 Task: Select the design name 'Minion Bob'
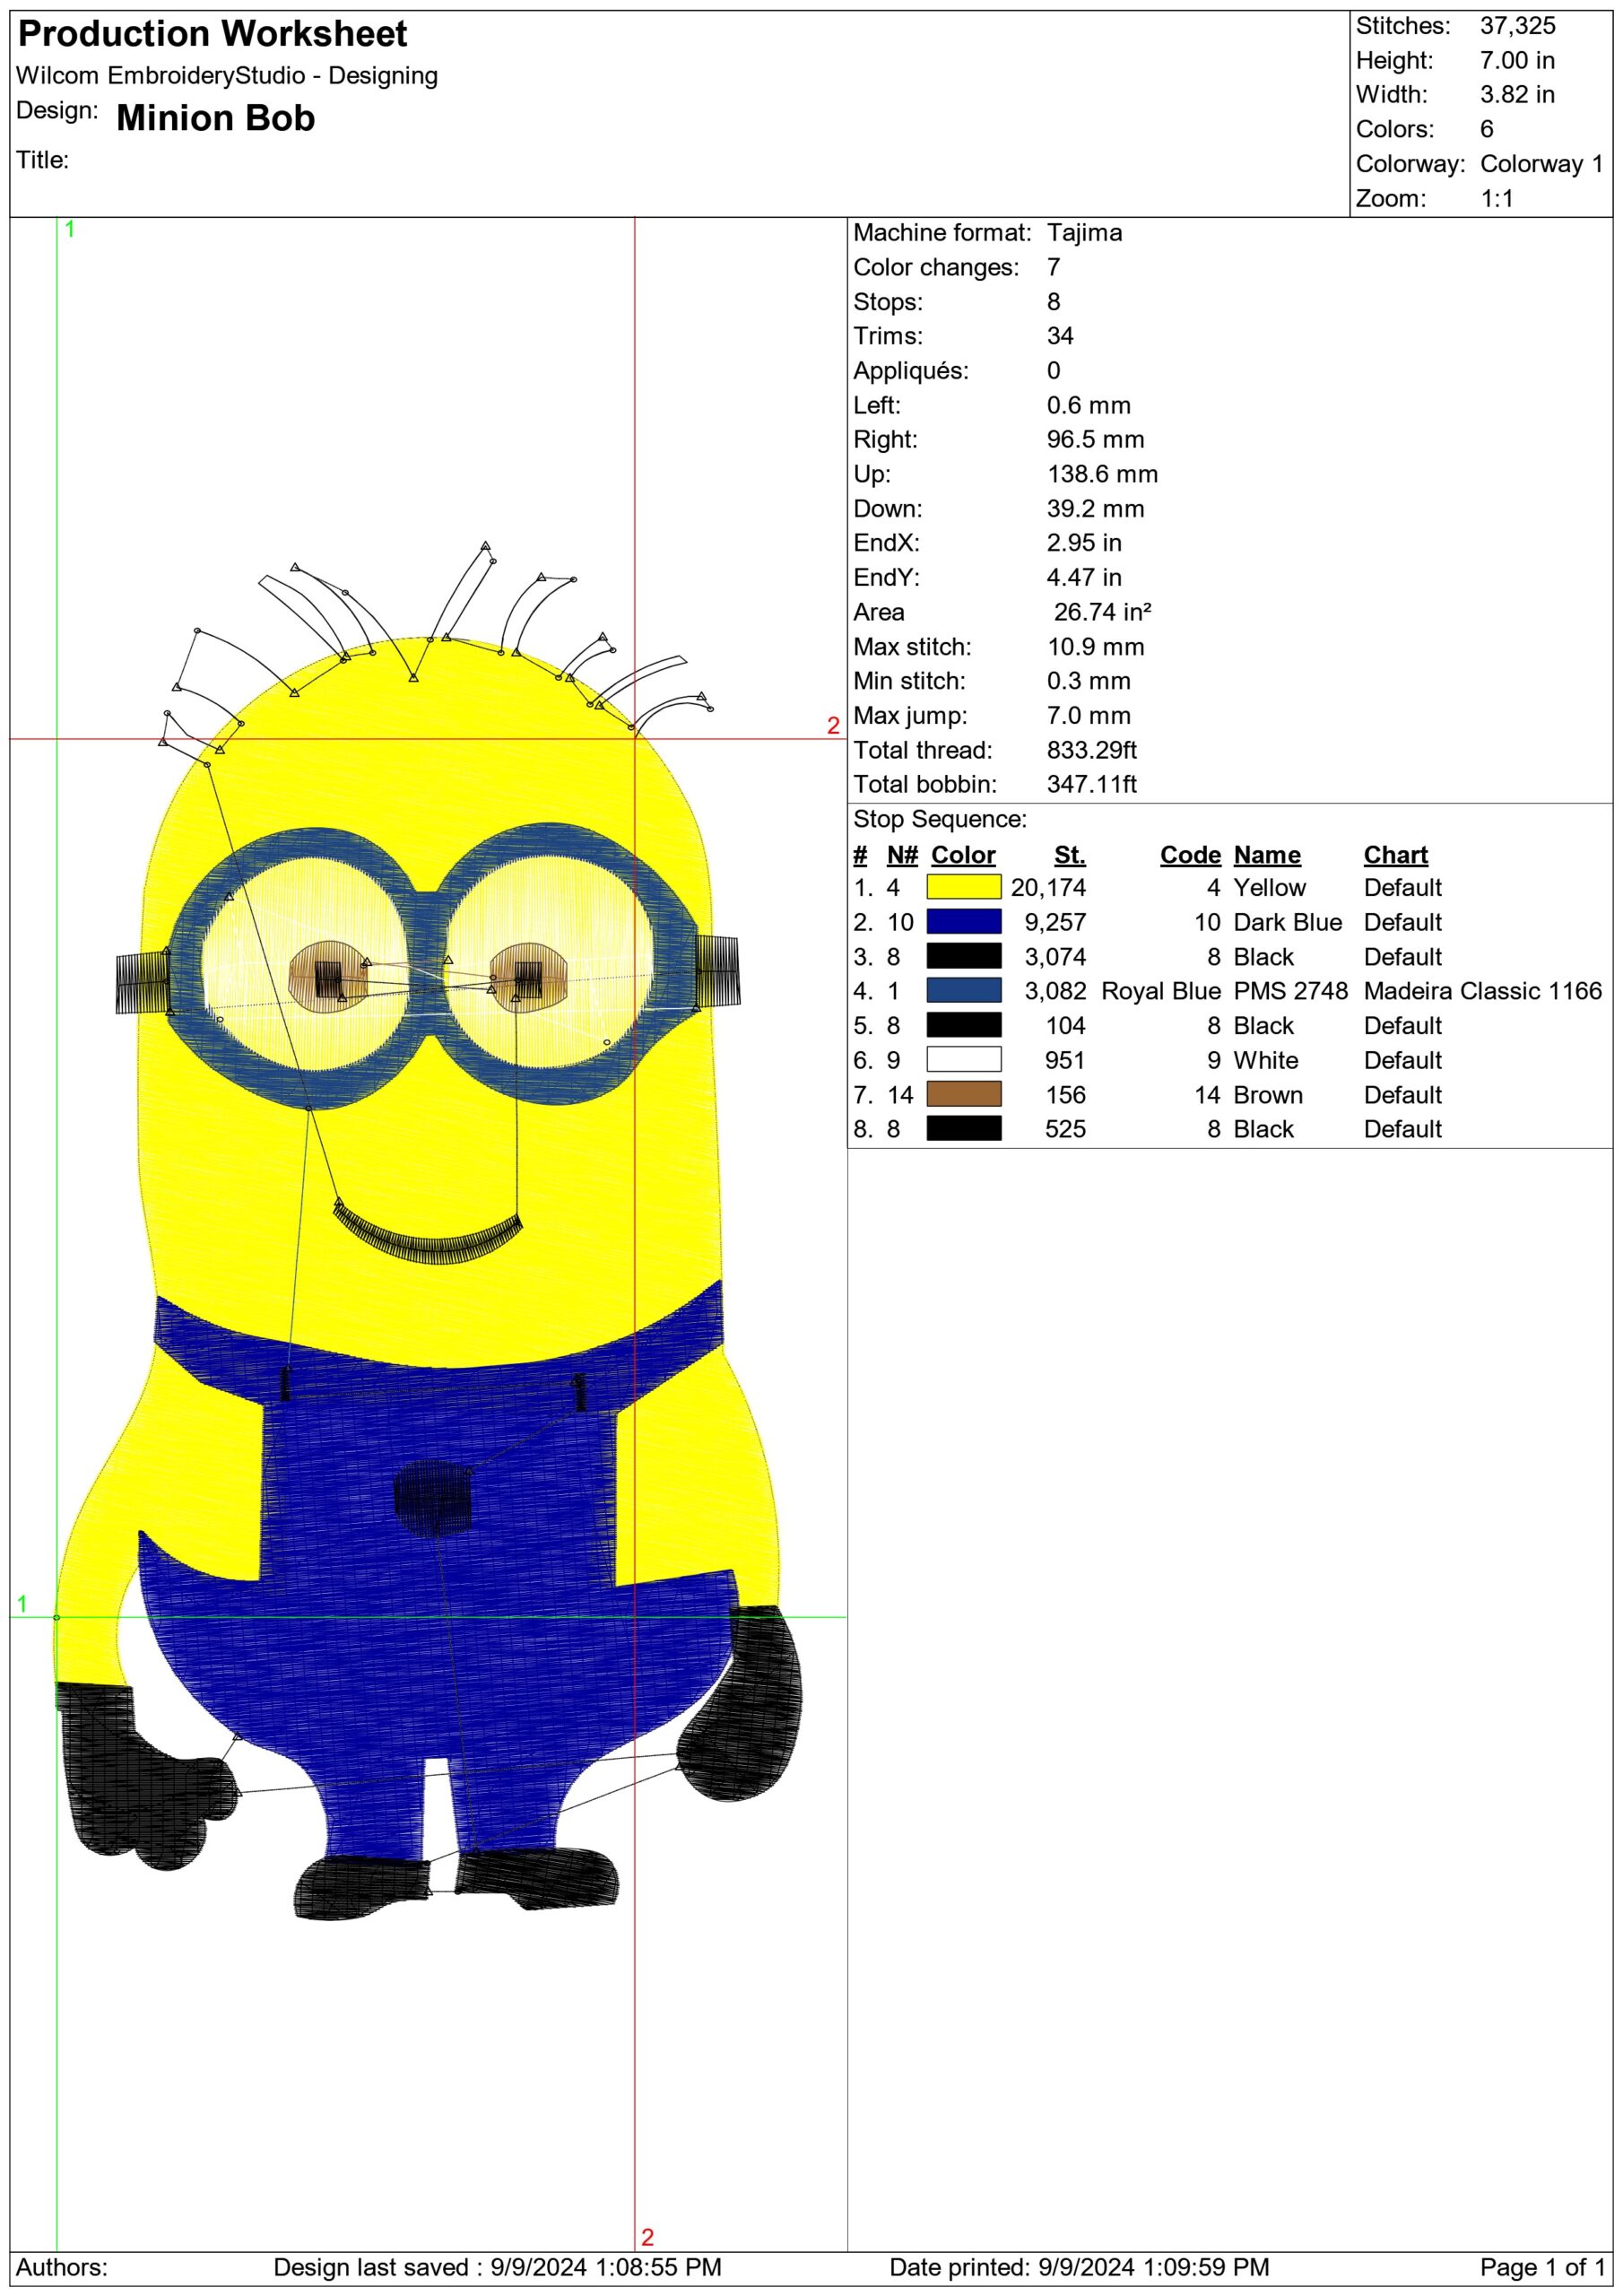[215, 118]
